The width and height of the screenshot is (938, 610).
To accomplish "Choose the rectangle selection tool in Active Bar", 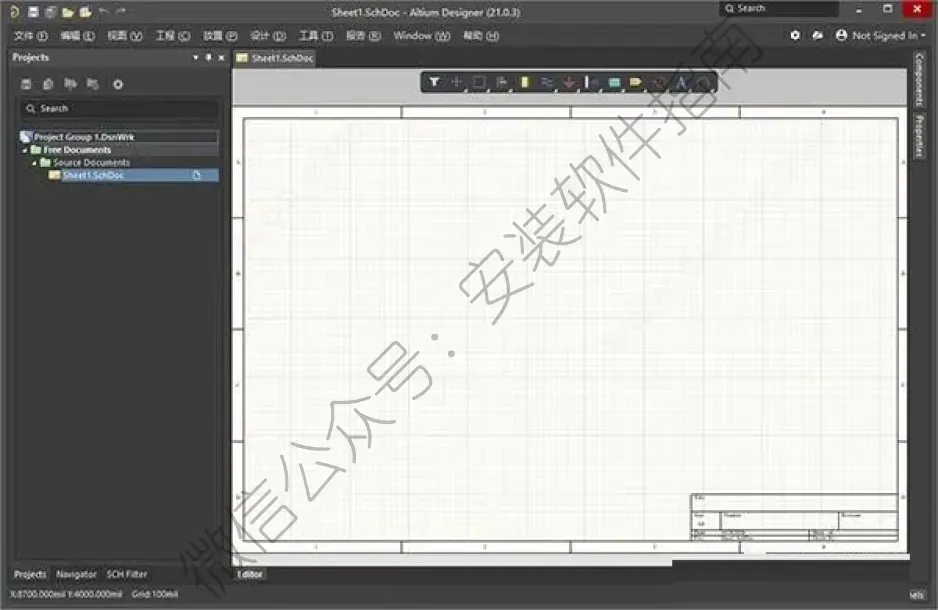I will click(479, 82).
